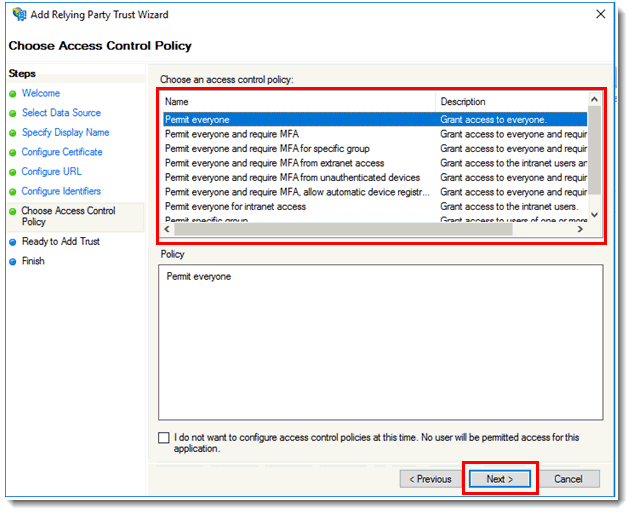
Task: Open the Configure Certificate step
Action: (x=62, y=152)
